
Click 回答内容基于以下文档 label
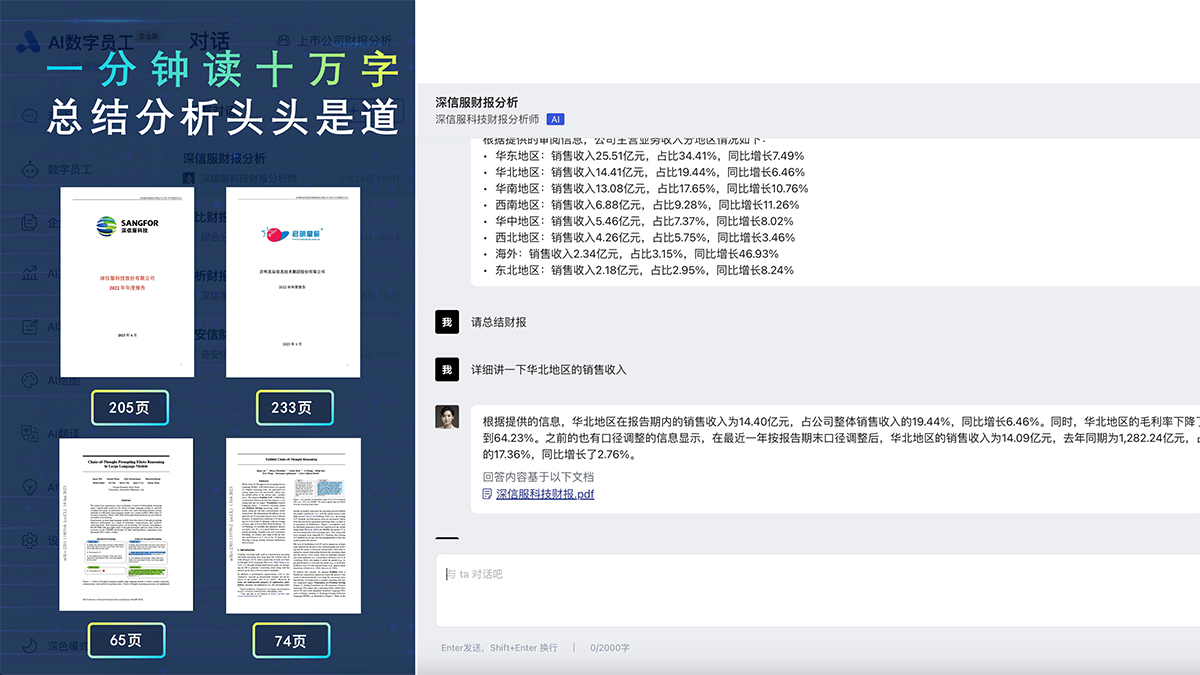click(x=538, y=477)
